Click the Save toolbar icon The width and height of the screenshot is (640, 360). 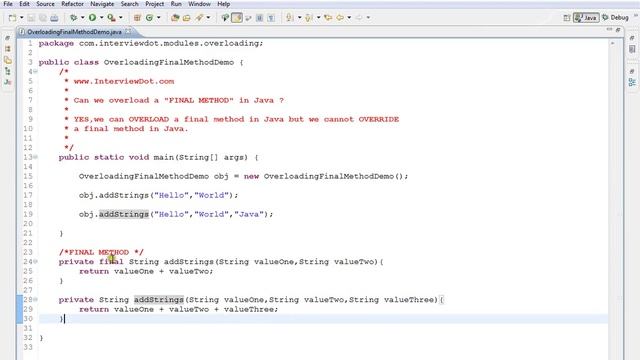pyautogui.click(x=31, y=18)
